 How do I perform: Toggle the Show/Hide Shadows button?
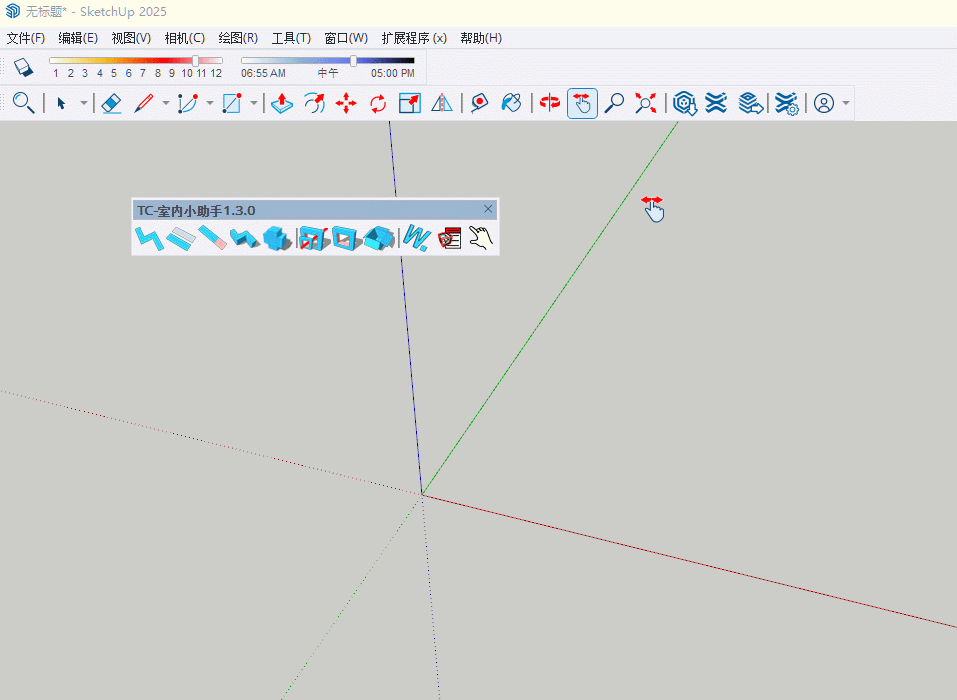coord(23,67)
